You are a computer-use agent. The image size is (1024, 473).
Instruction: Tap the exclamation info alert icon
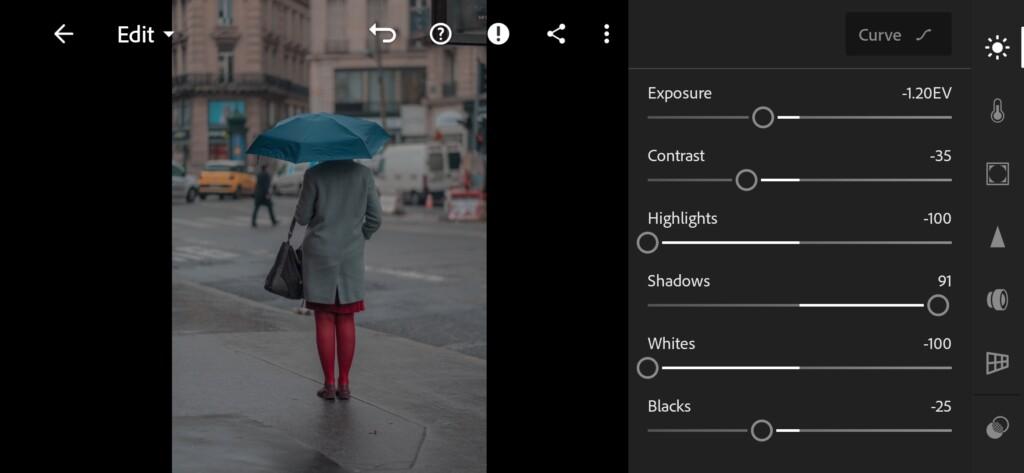coord(498,34)
